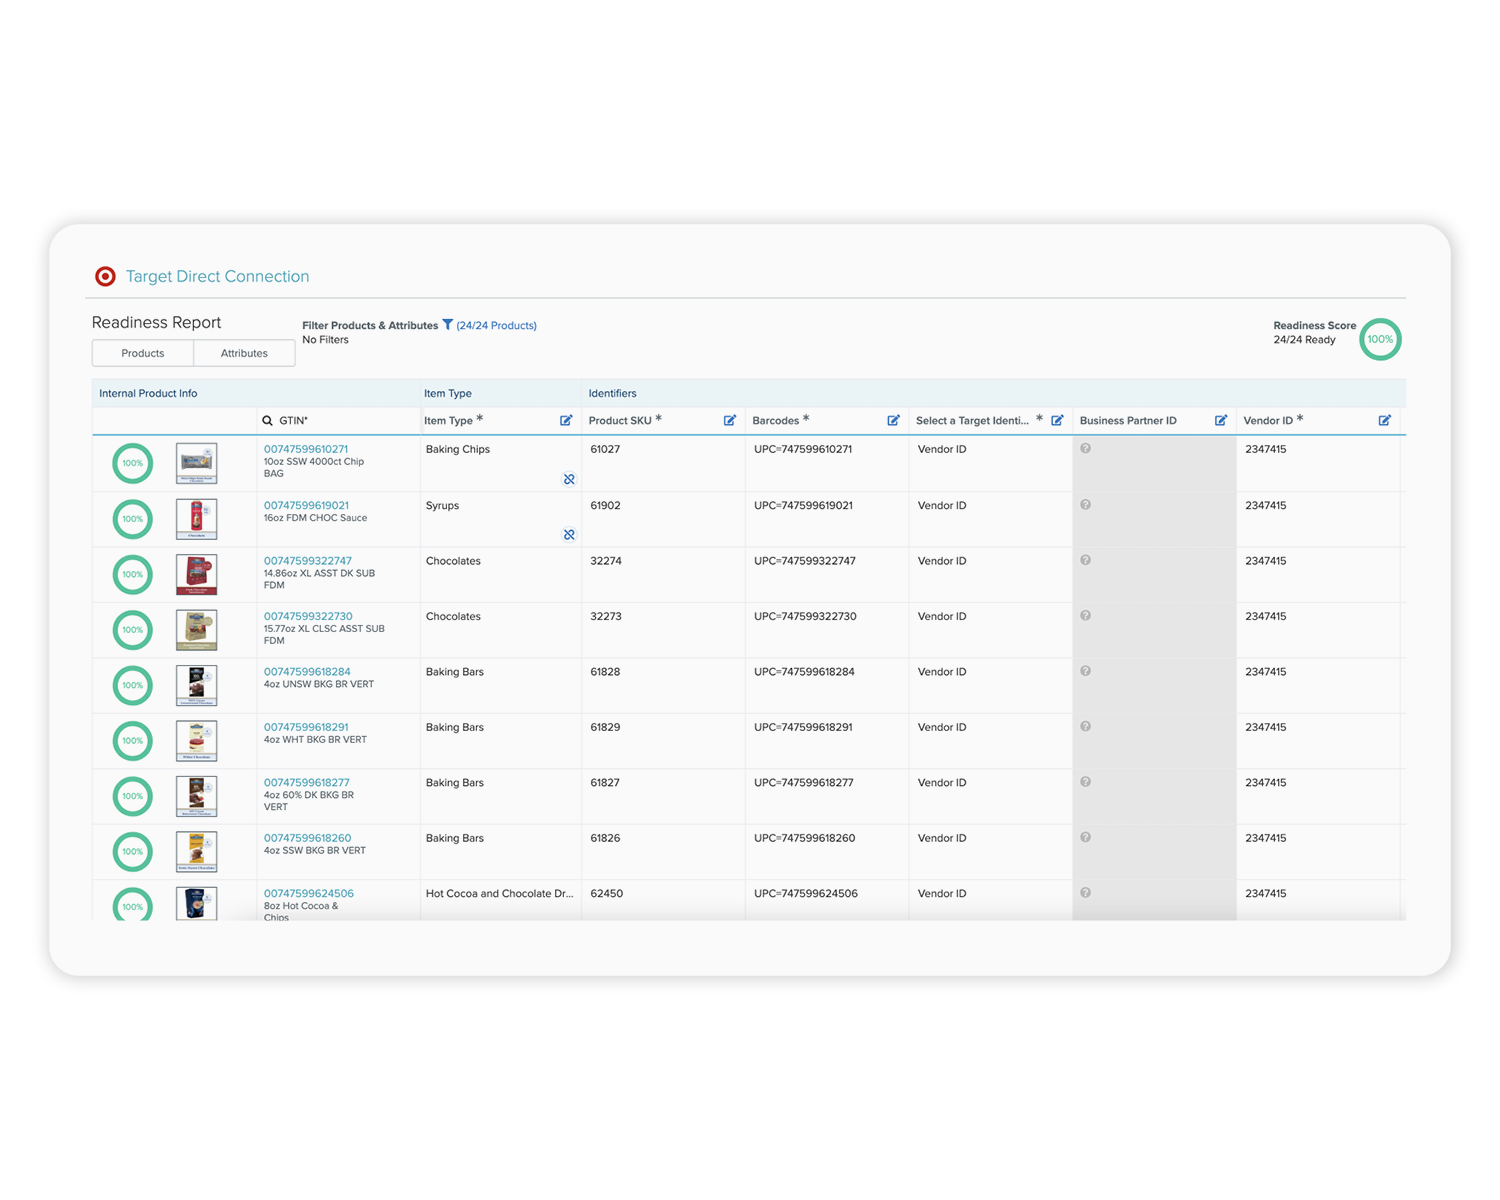Open GTIN 00747599618260 link
The height and width of the screenshot is (1200, 1500).
[x=307, y=838]
